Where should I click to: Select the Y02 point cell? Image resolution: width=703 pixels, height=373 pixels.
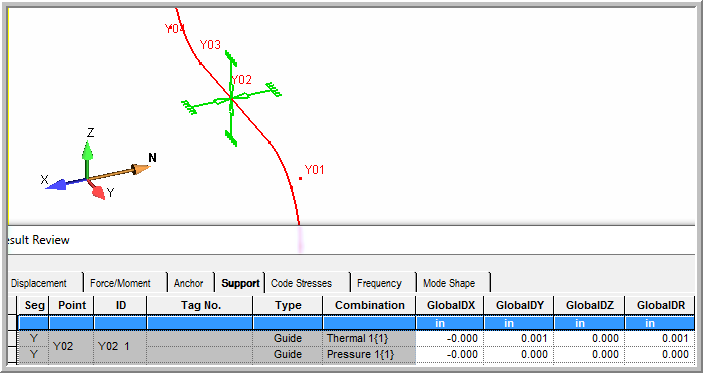72,346
